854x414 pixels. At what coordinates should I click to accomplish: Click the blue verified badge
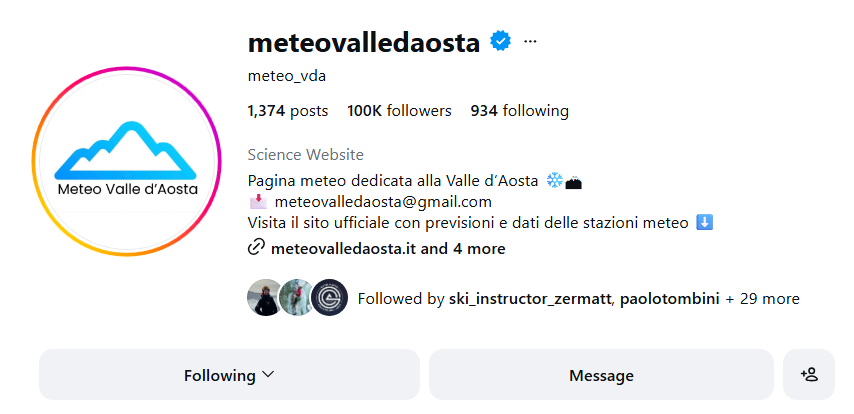coord(500,41)
